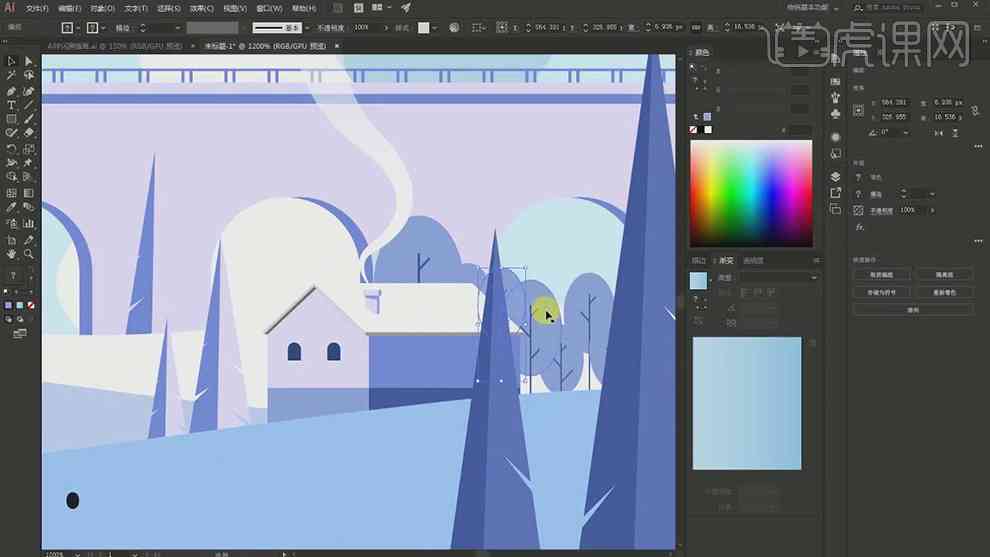
Task: Pick a color from the spectrum picker
Action: pyautogui.click(x=751, y=193)
